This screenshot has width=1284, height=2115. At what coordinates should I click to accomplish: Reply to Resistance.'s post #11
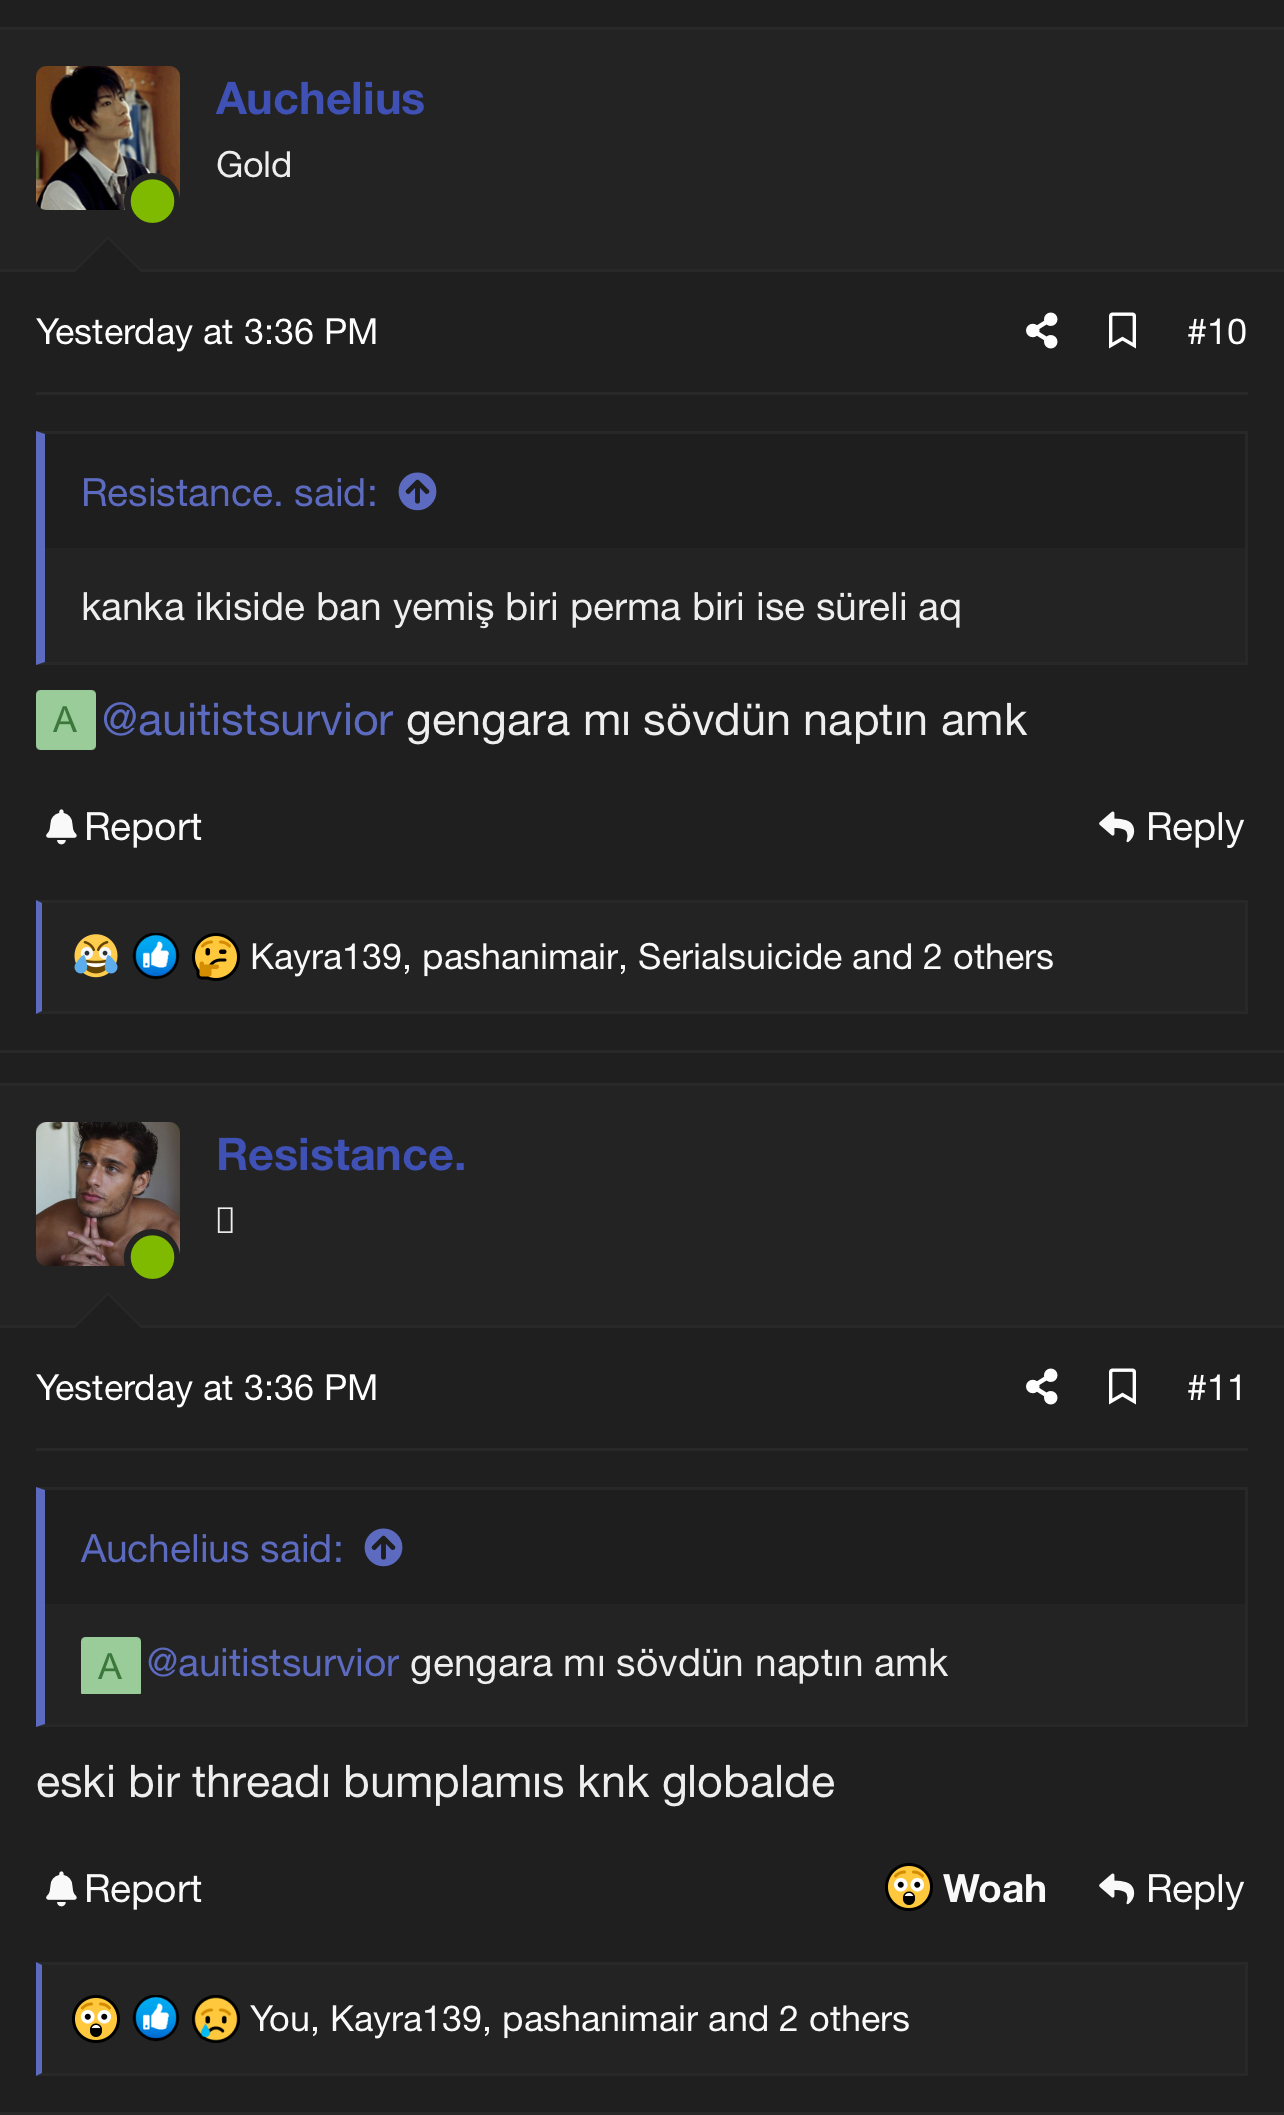click(x=1171, y=1888)
